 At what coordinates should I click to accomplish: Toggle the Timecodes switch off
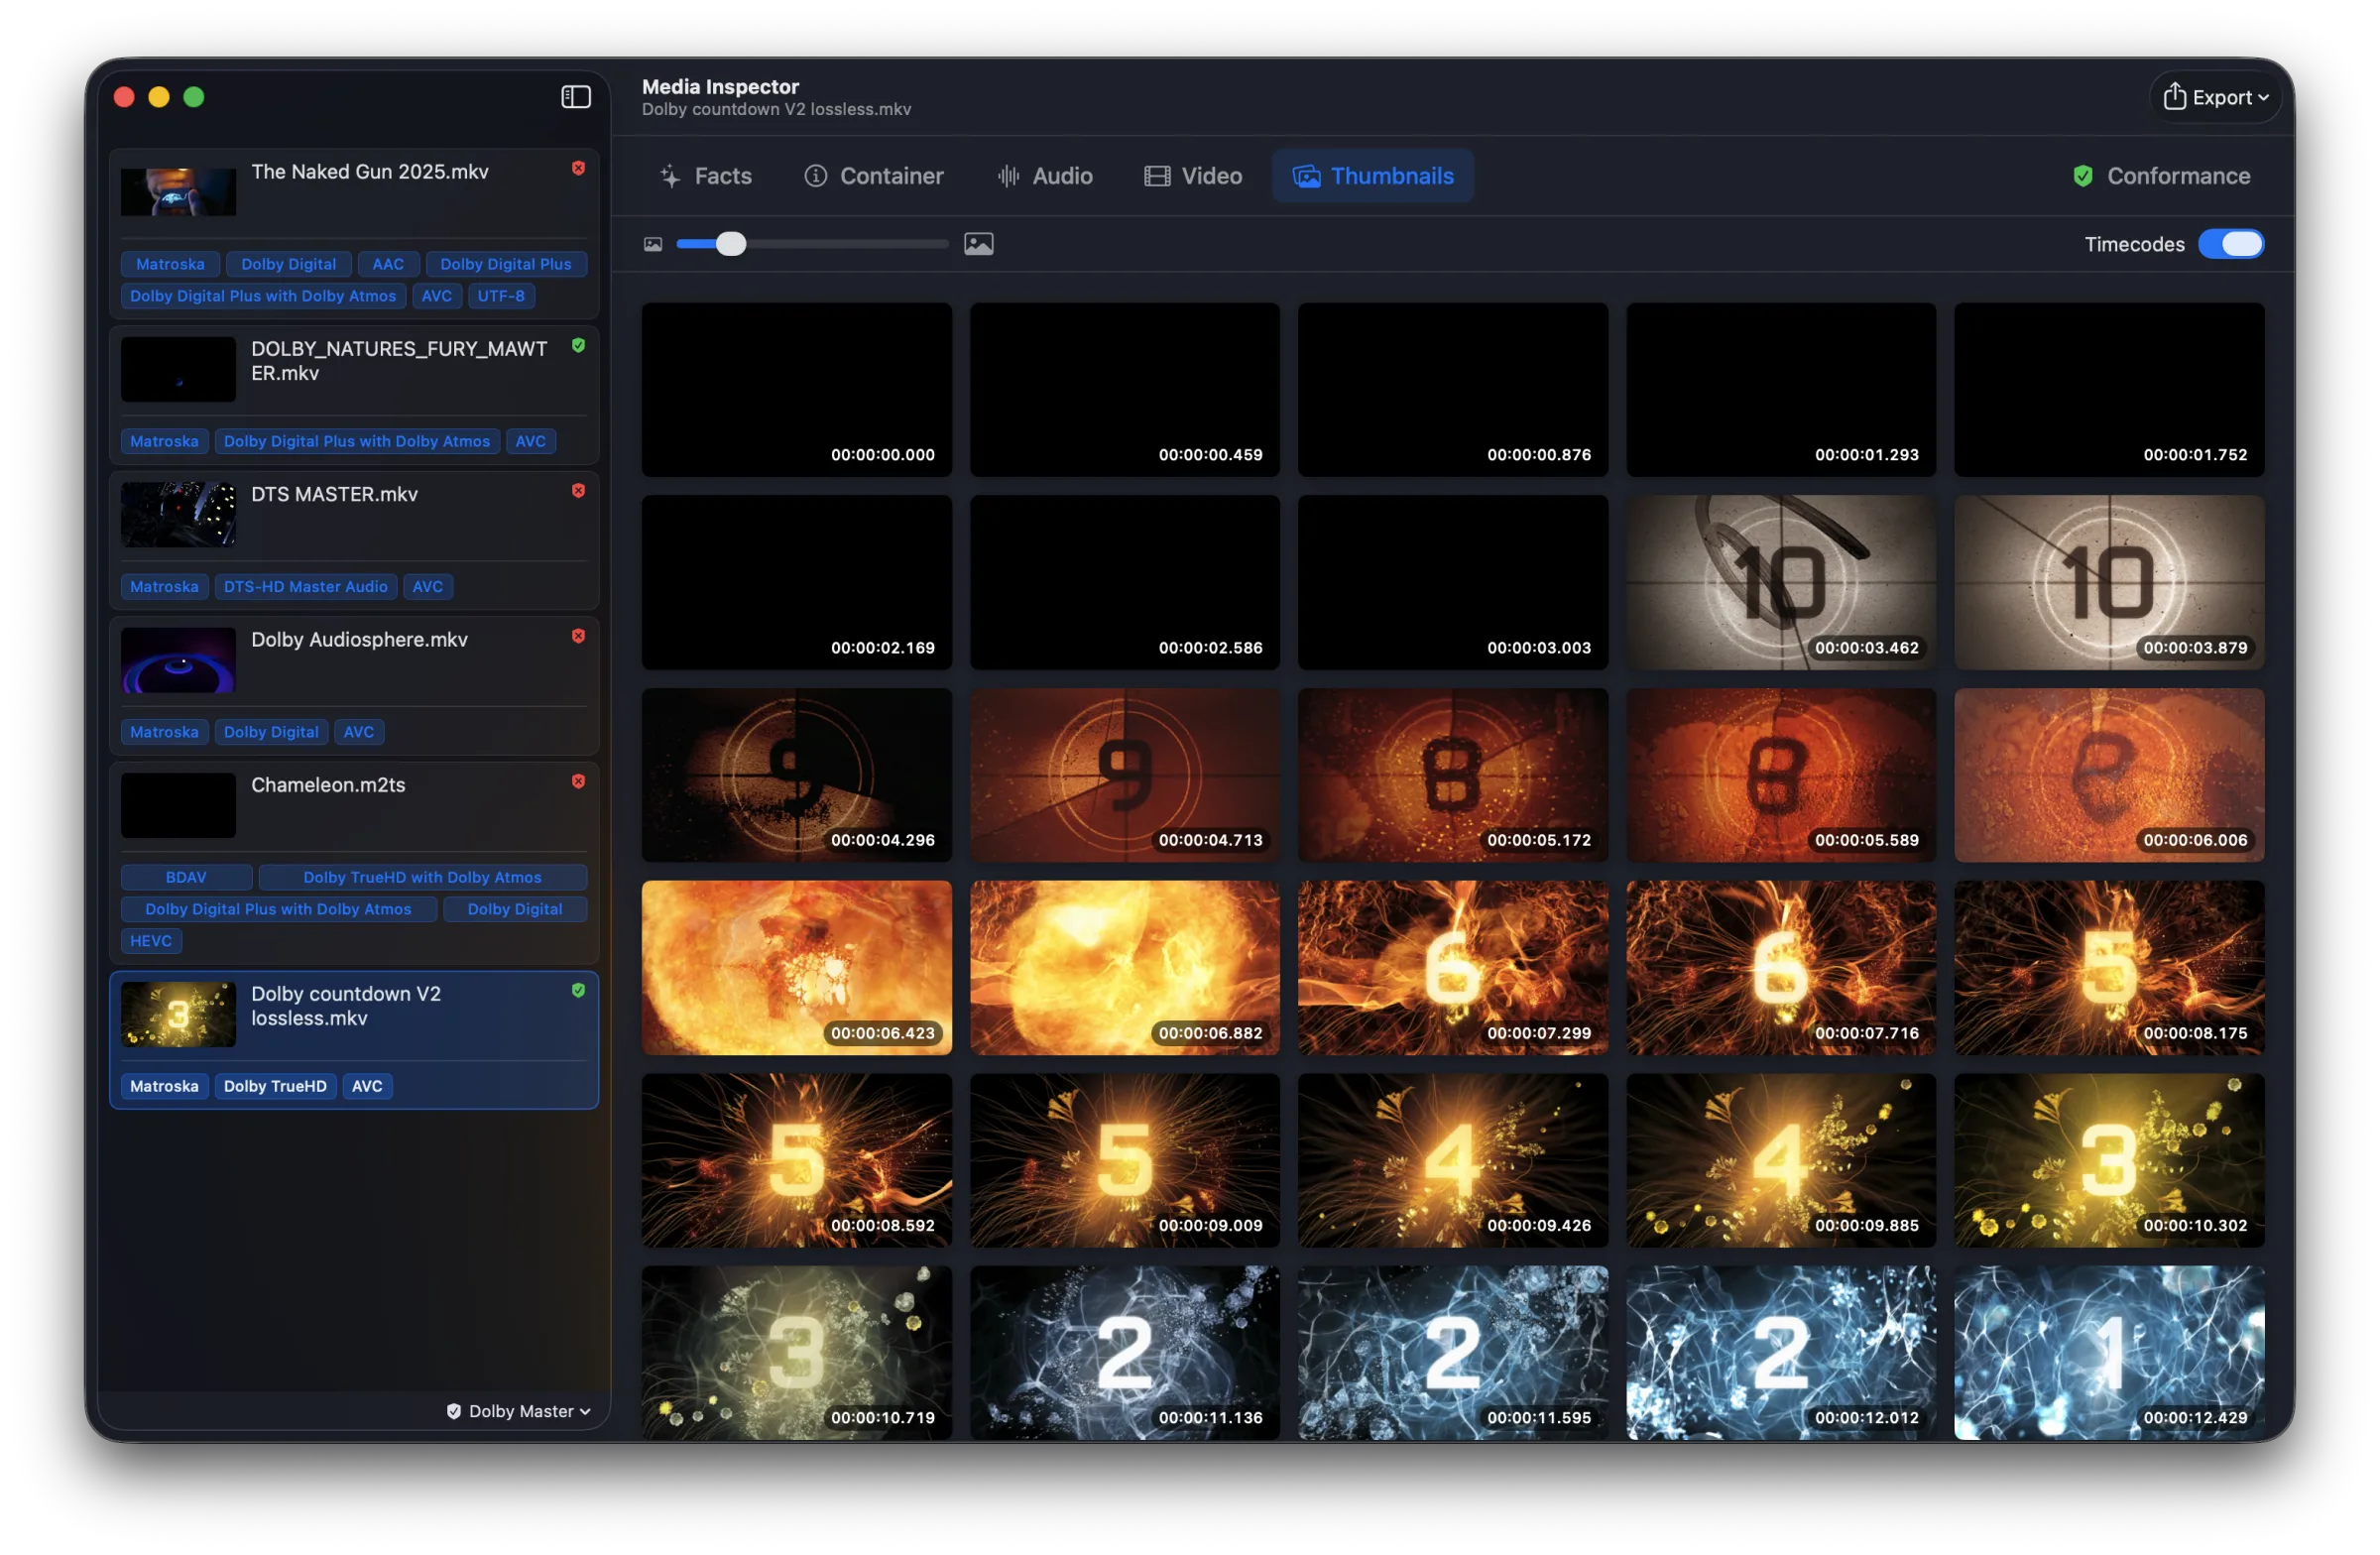(x=2231, y=244)
